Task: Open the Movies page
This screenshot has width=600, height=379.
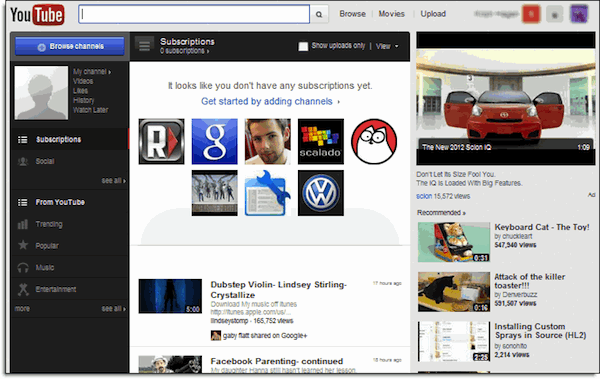Action: (x=391, y=14)
